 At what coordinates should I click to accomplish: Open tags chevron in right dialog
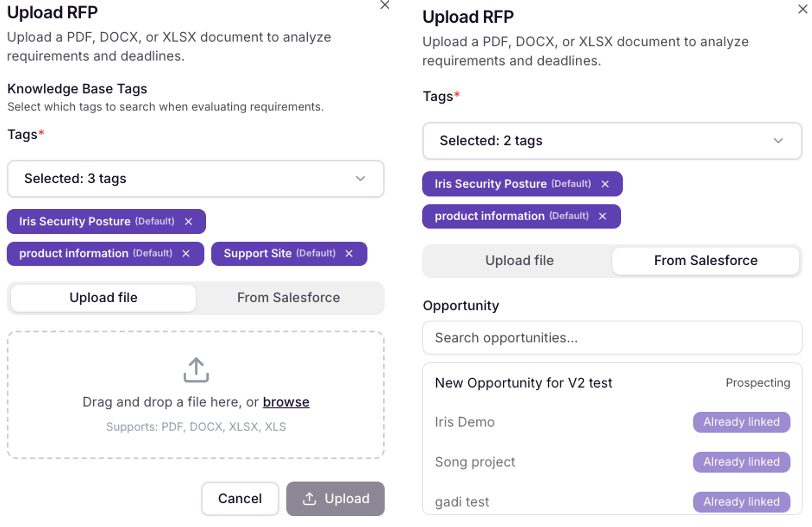pos(778,141)
